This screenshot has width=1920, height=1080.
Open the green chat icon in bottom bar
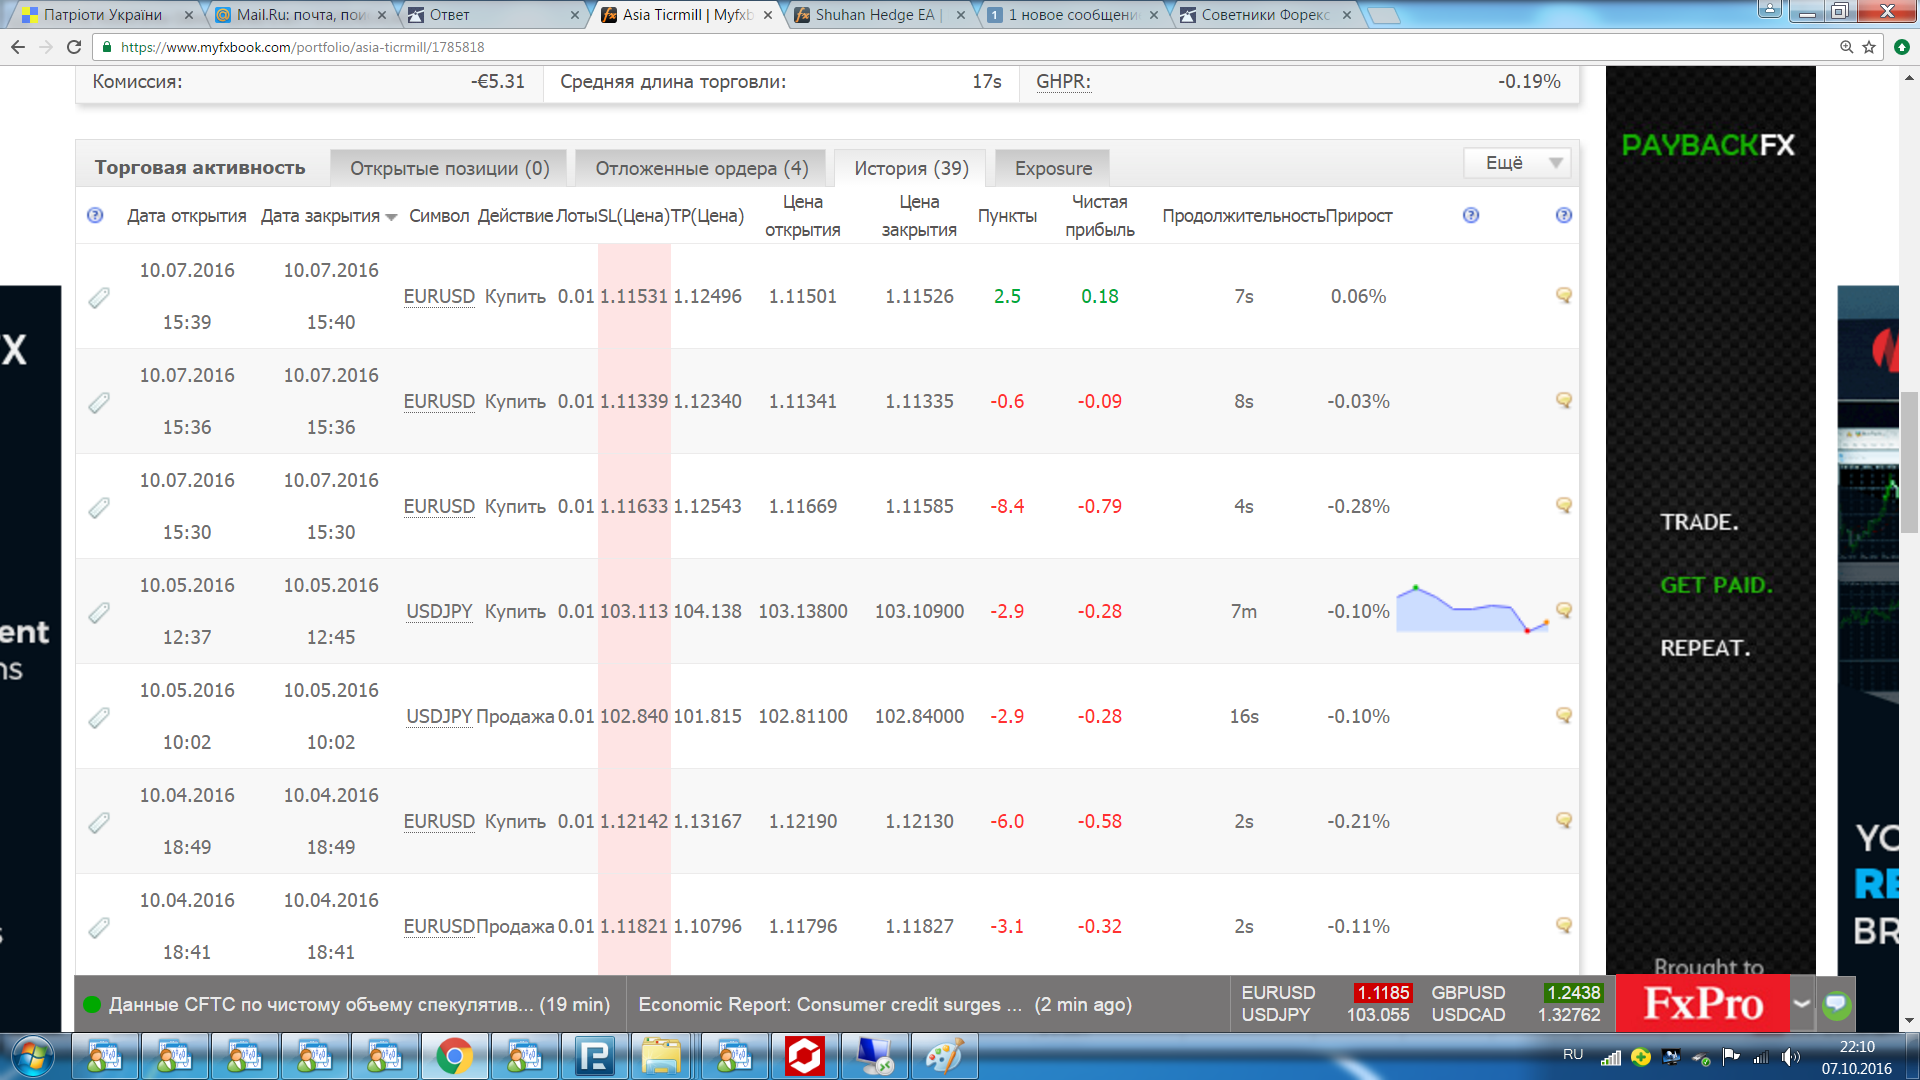click(x=1836, y=1004)
